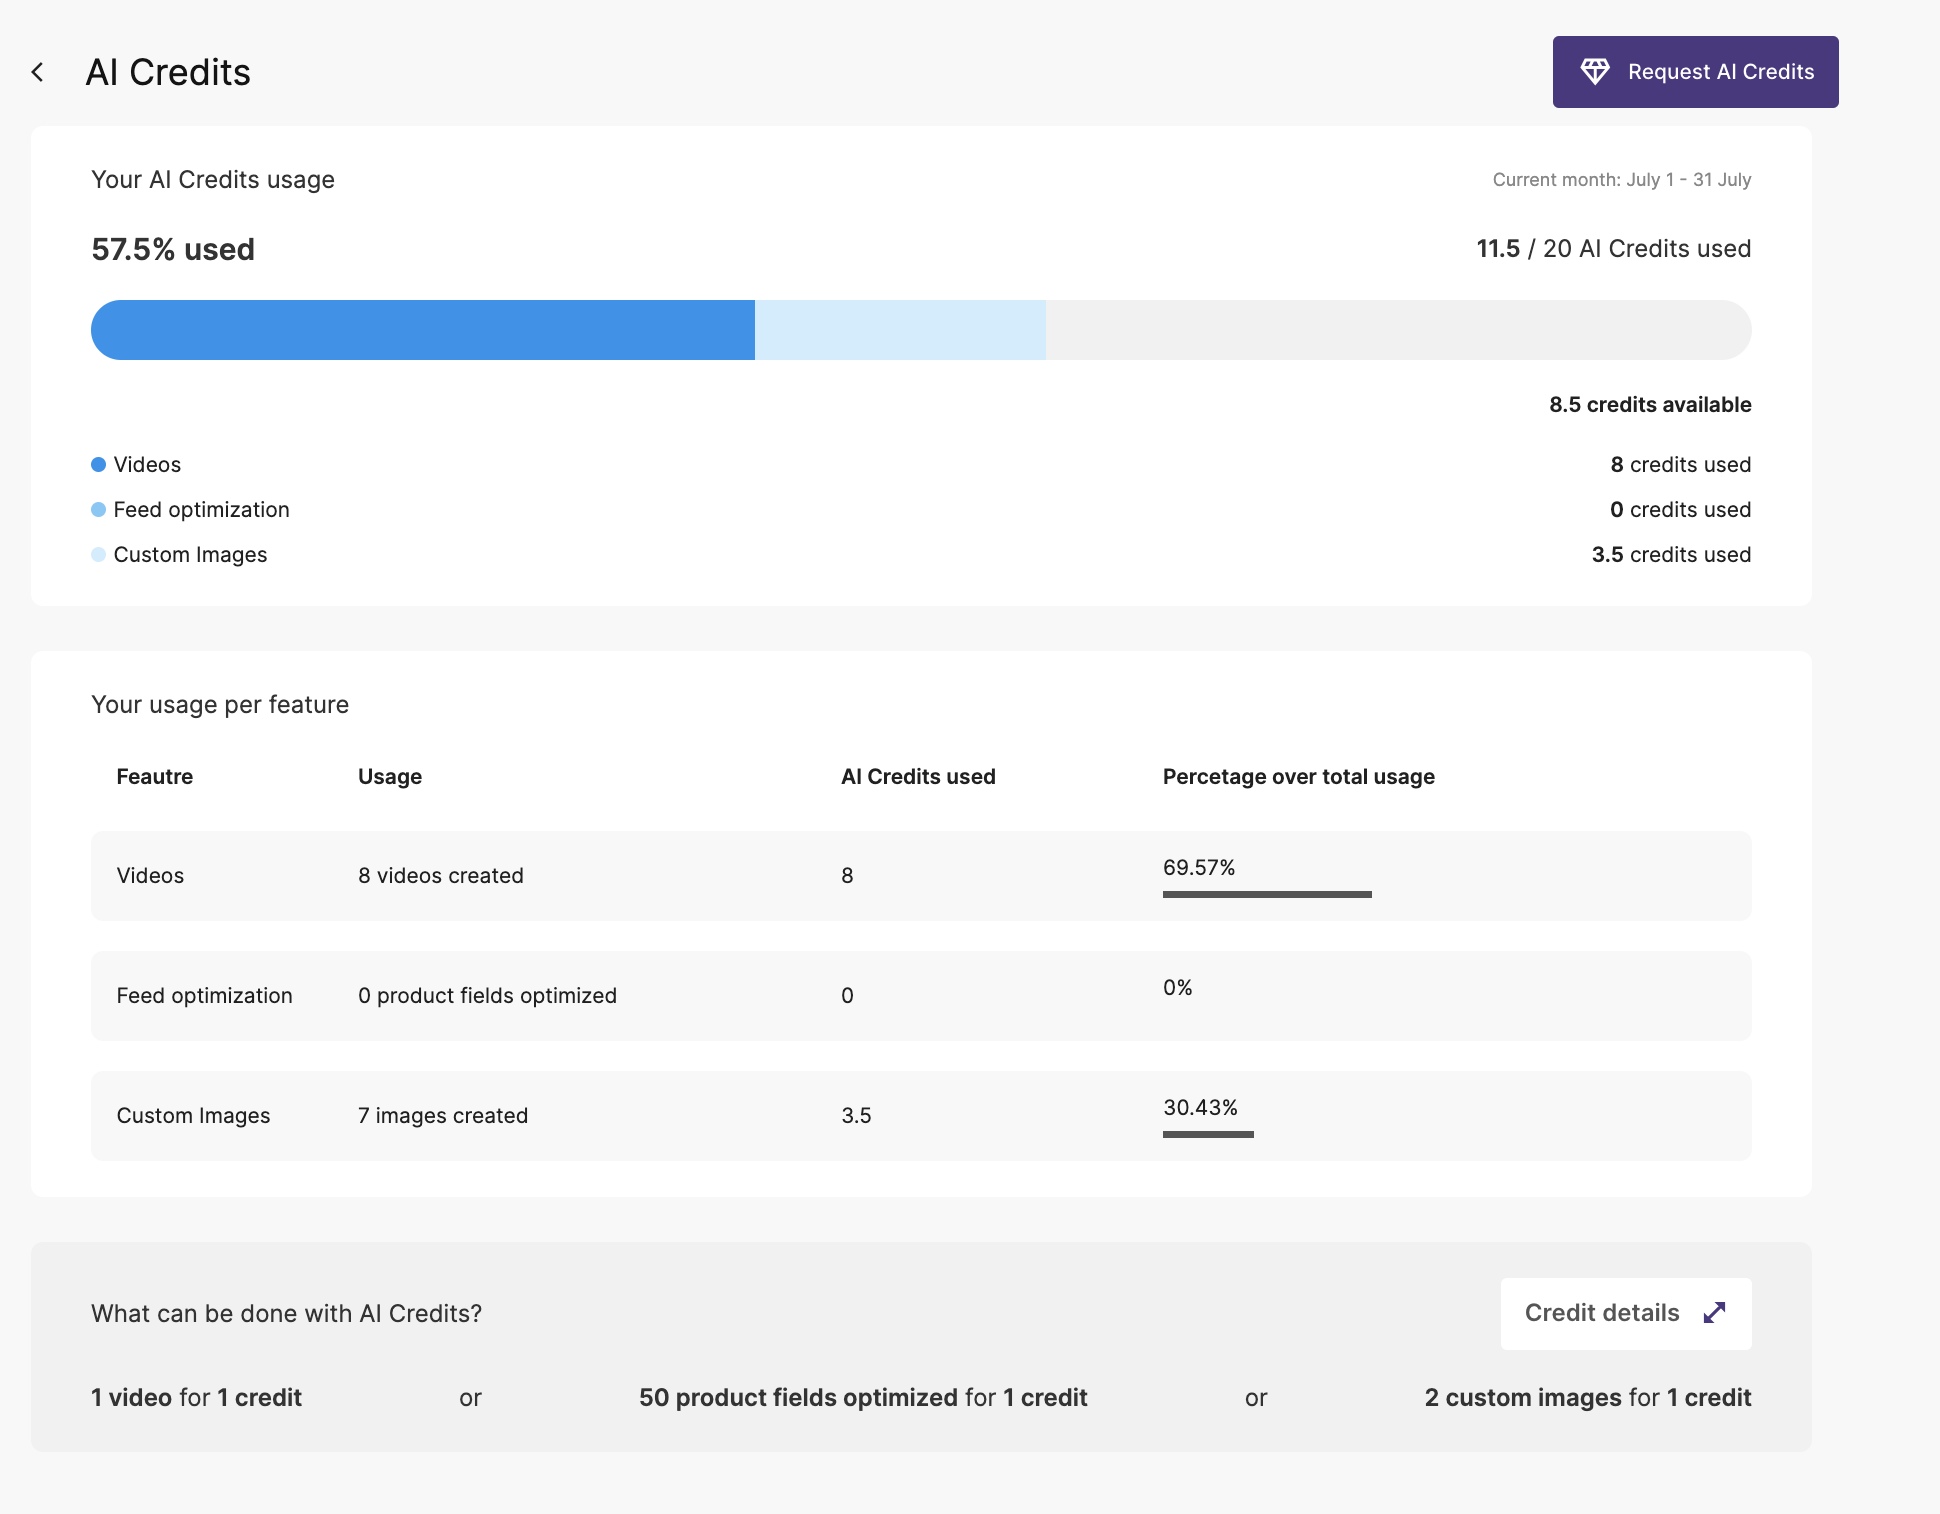Open Credit details
The image size is (1940, 1514).
1625,1313
